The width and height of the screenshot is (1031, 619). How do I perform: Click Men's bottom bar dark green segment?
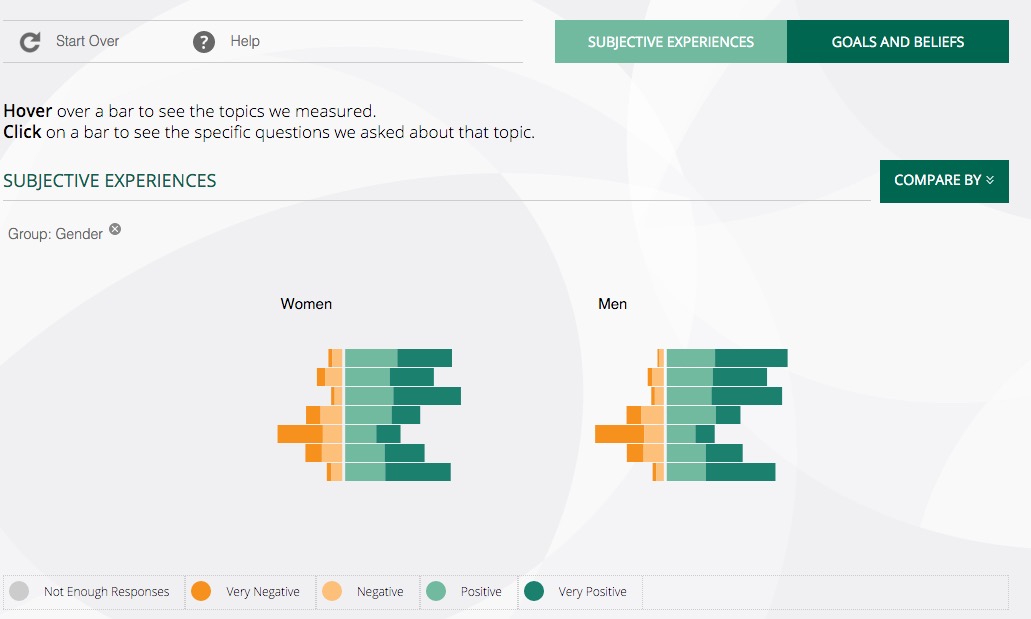pos(740,472)
